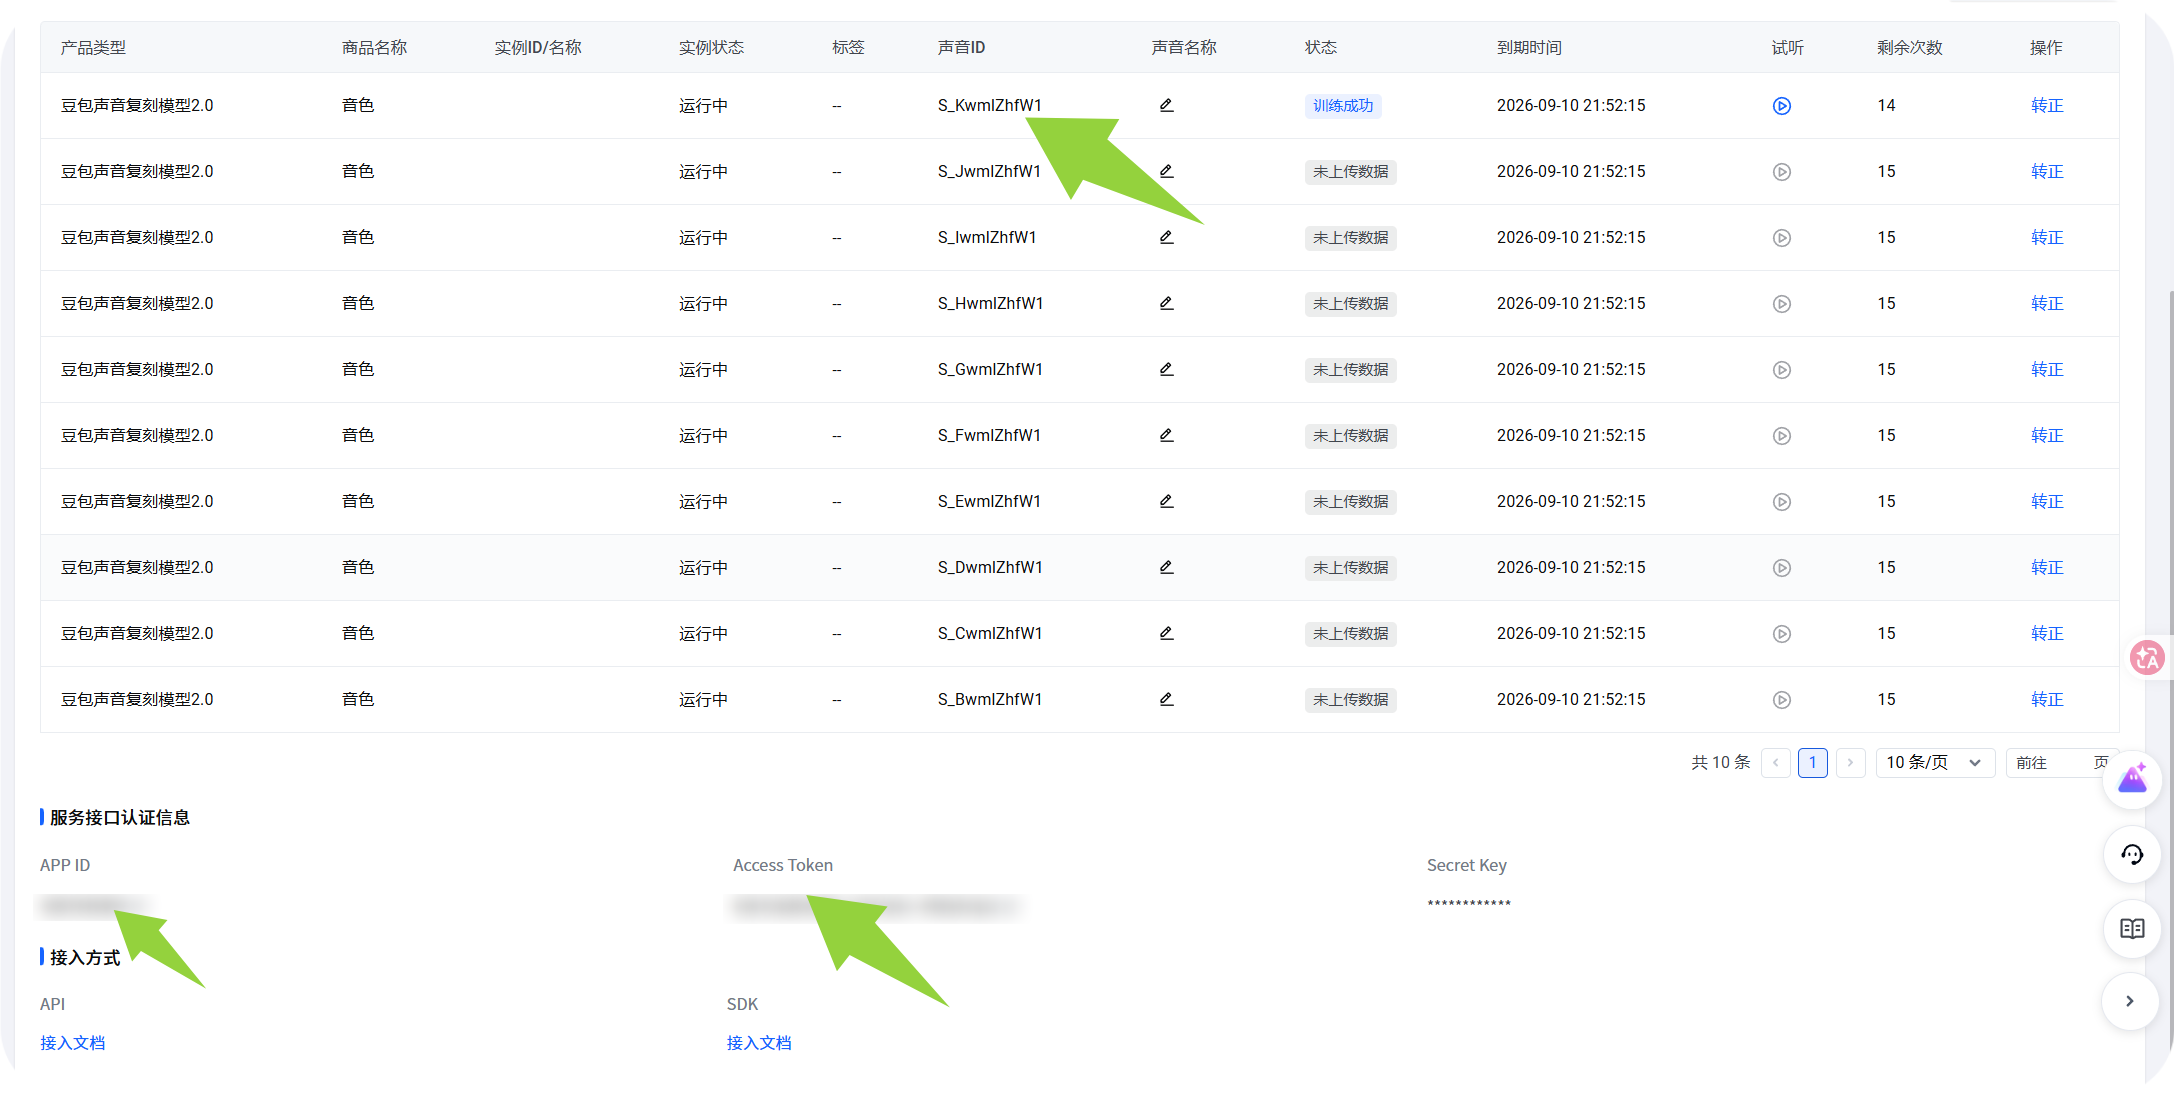Open the translate floating icon

(x=2147, y=658)
